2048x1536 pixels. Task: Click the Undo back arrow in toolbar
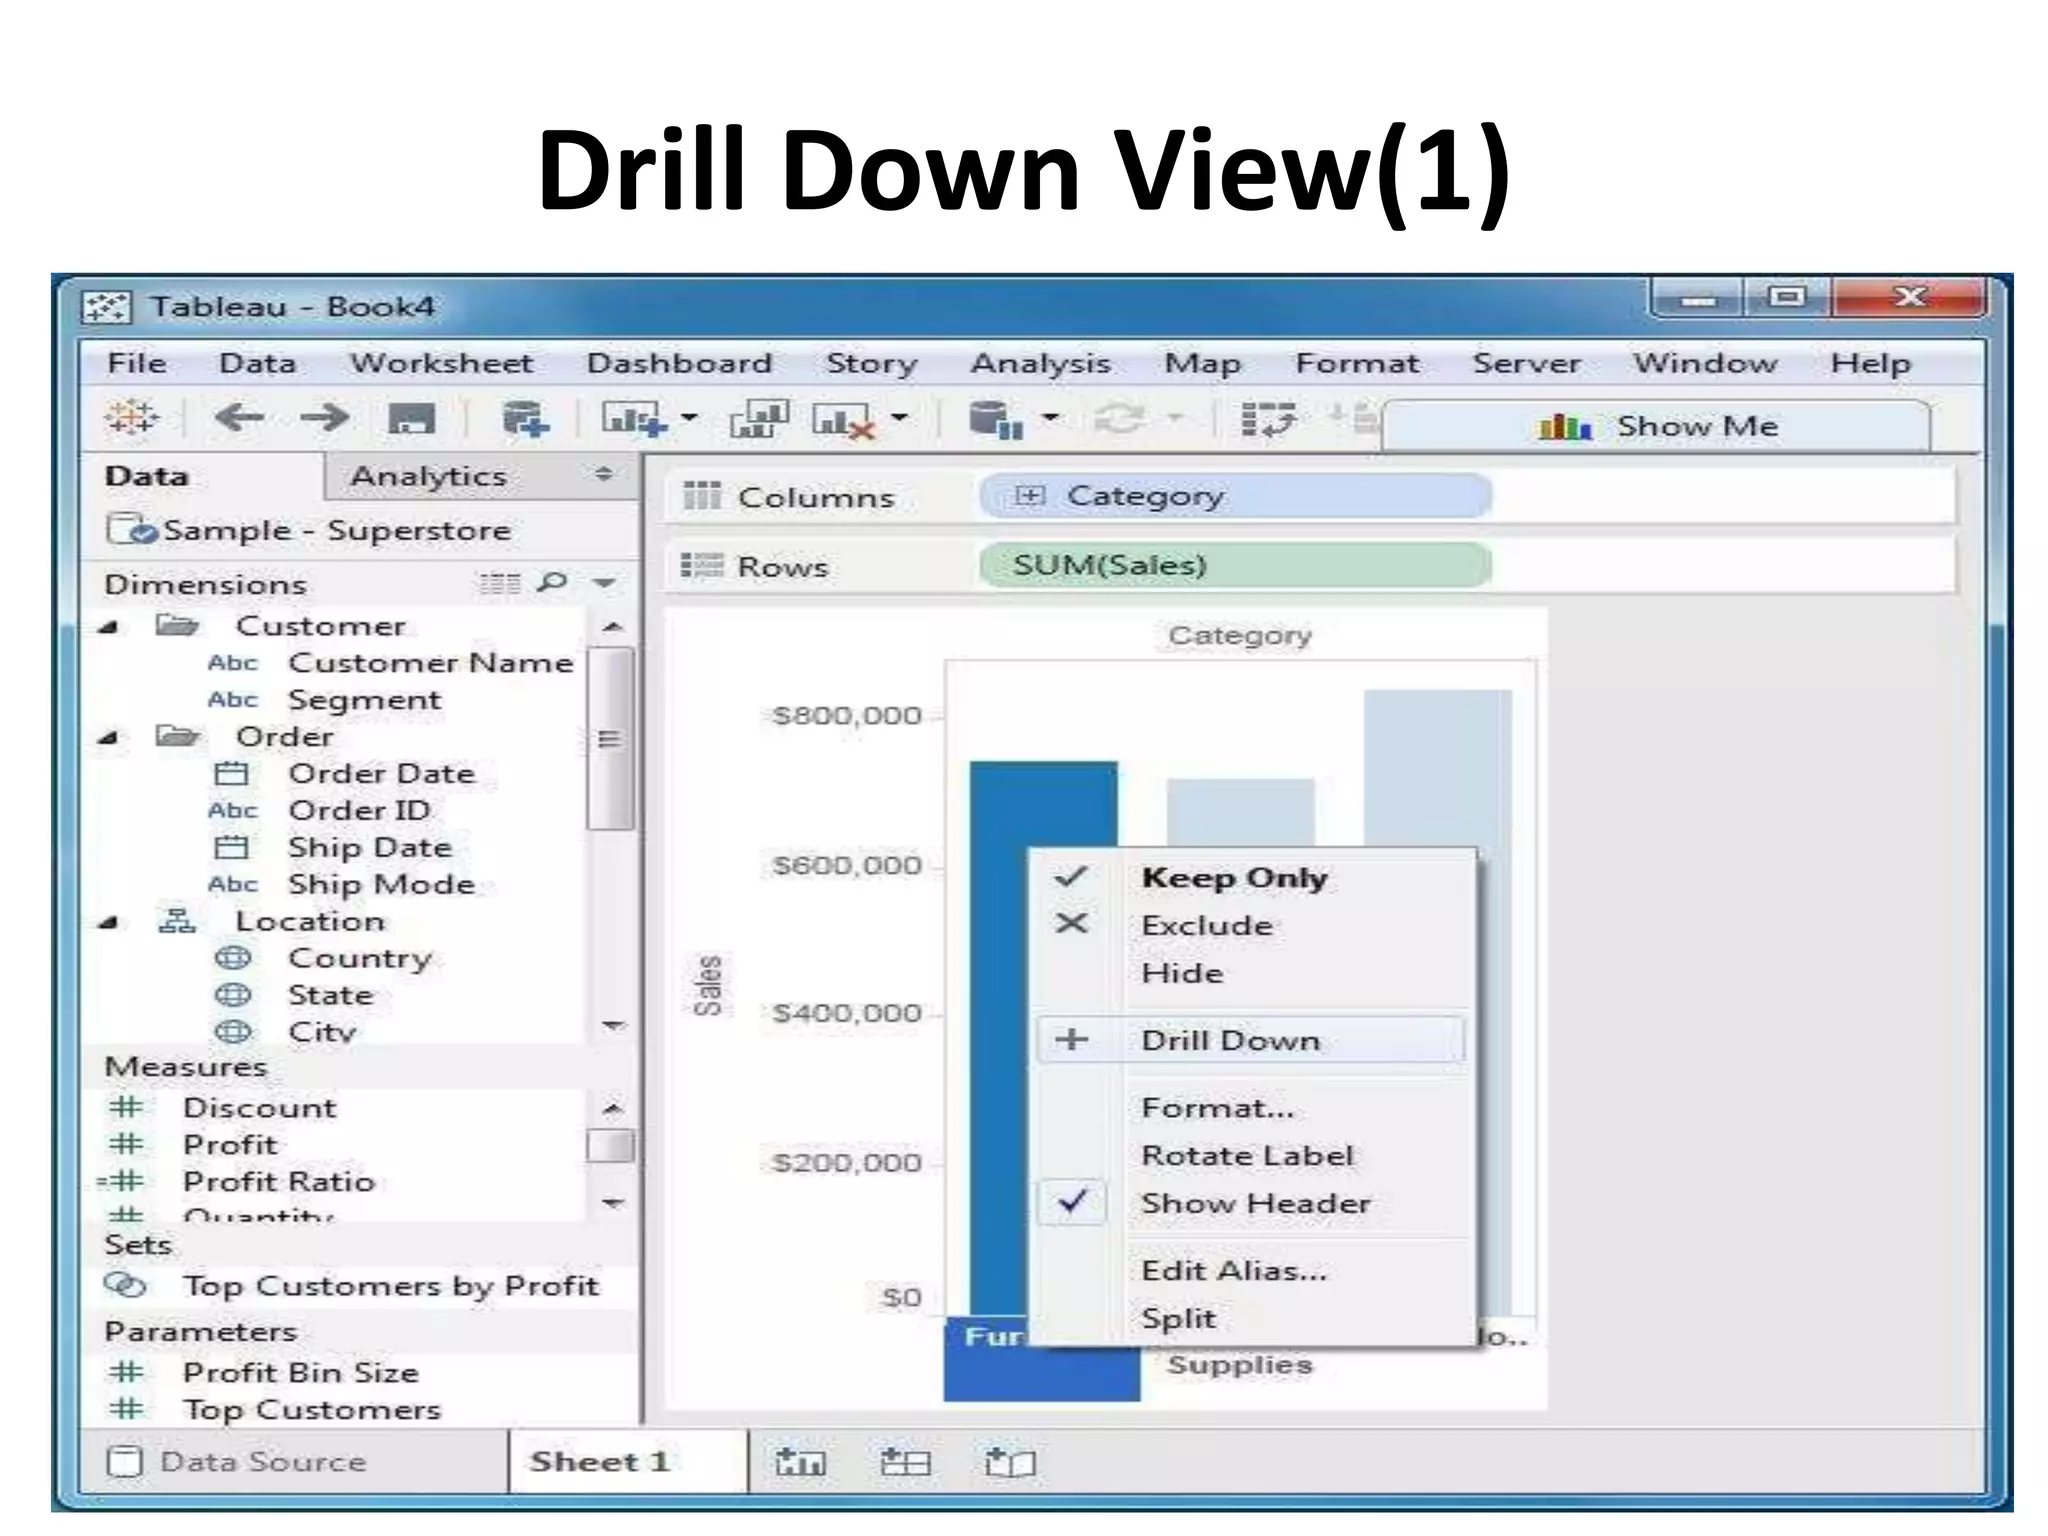[239, 418]
